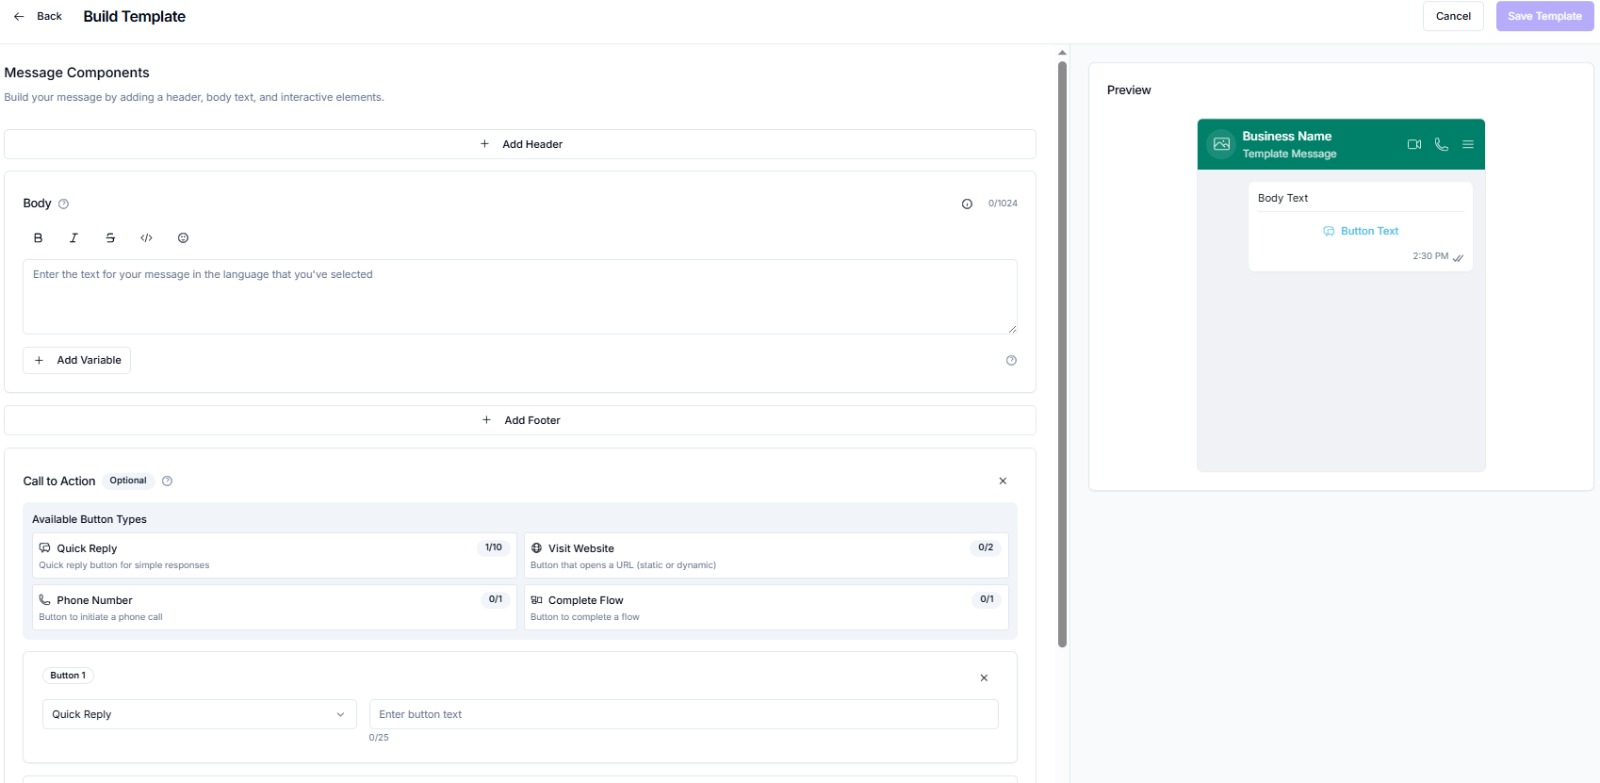Viewport: 1600px width, 783px height.
Task: Toggle strikethrough formatting icon
Action: tap(110, 238)
